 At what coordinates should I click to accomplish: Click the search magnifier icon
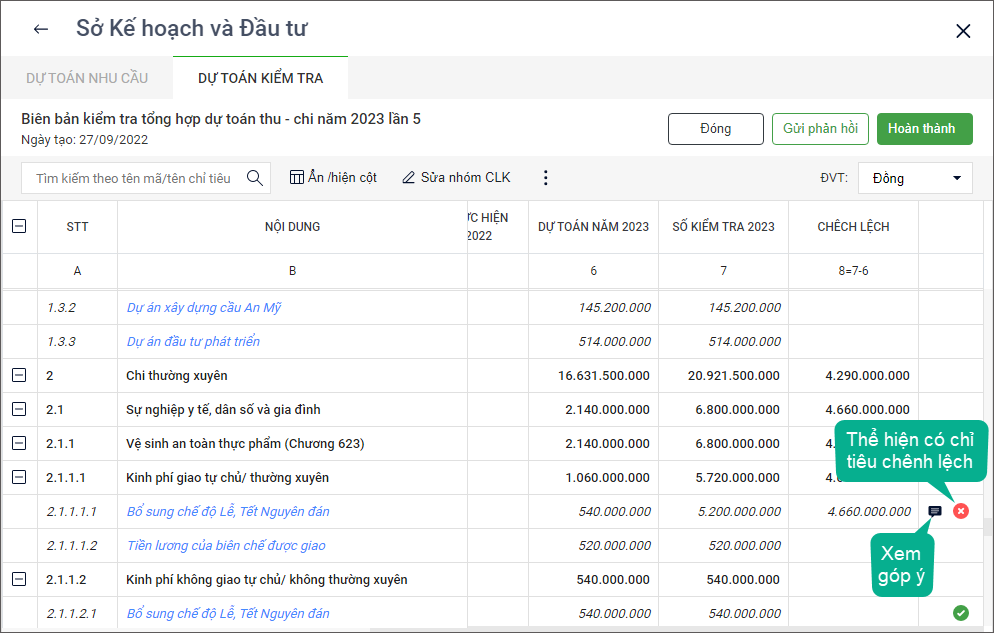tap(255, 178)
